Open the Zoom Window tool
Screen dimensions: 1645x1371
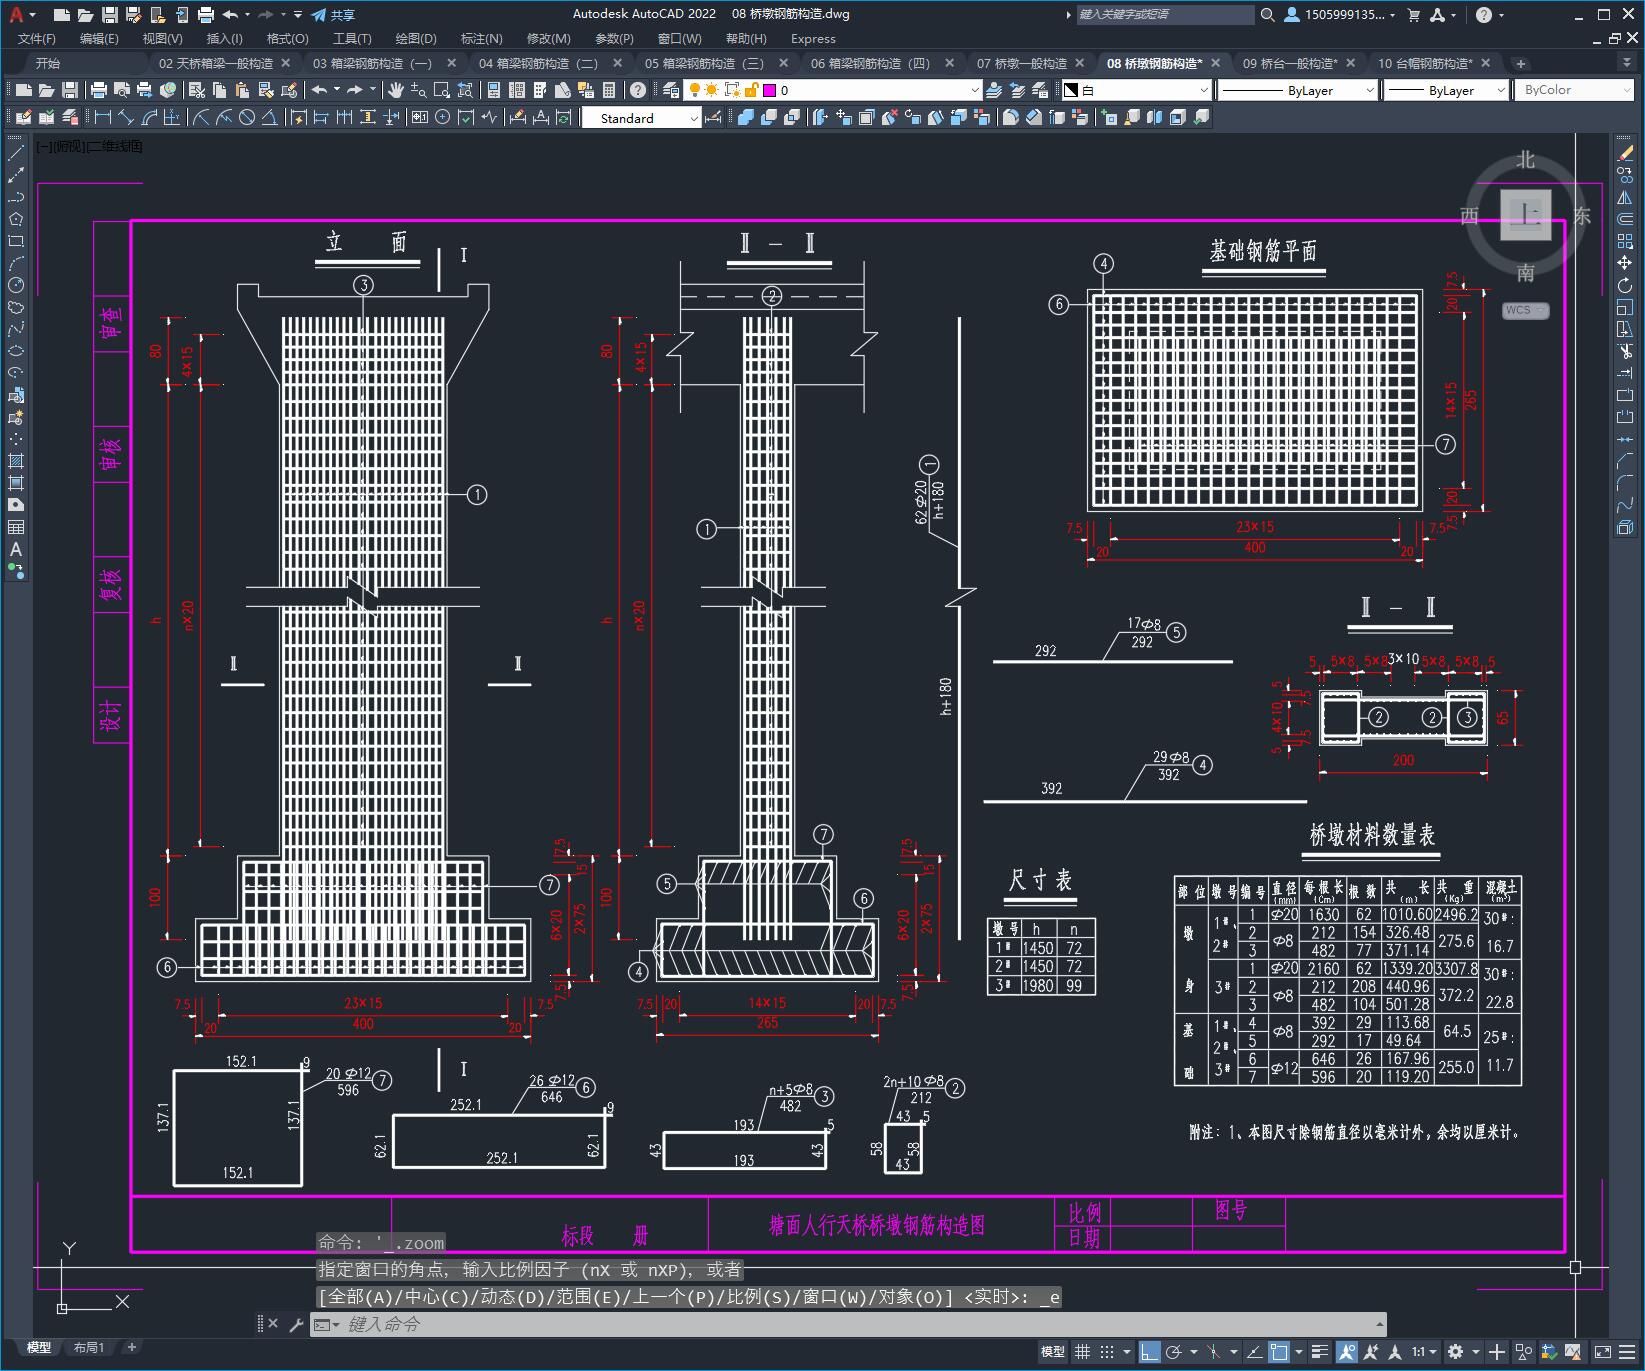coord(441,90)
